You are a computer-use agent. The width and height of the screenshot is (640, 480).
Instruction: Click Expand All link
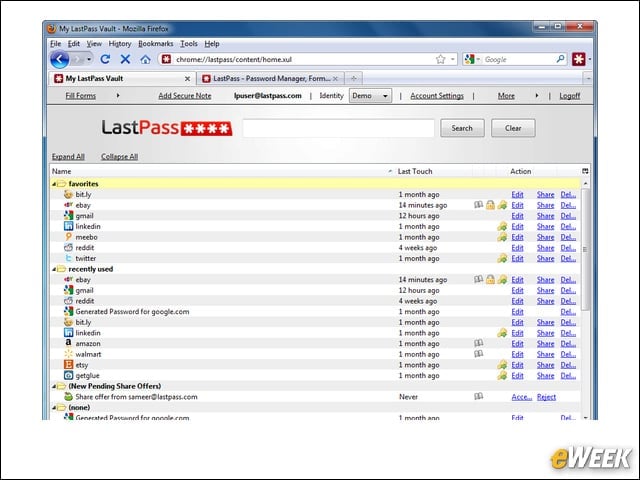[x=68, y=157]
